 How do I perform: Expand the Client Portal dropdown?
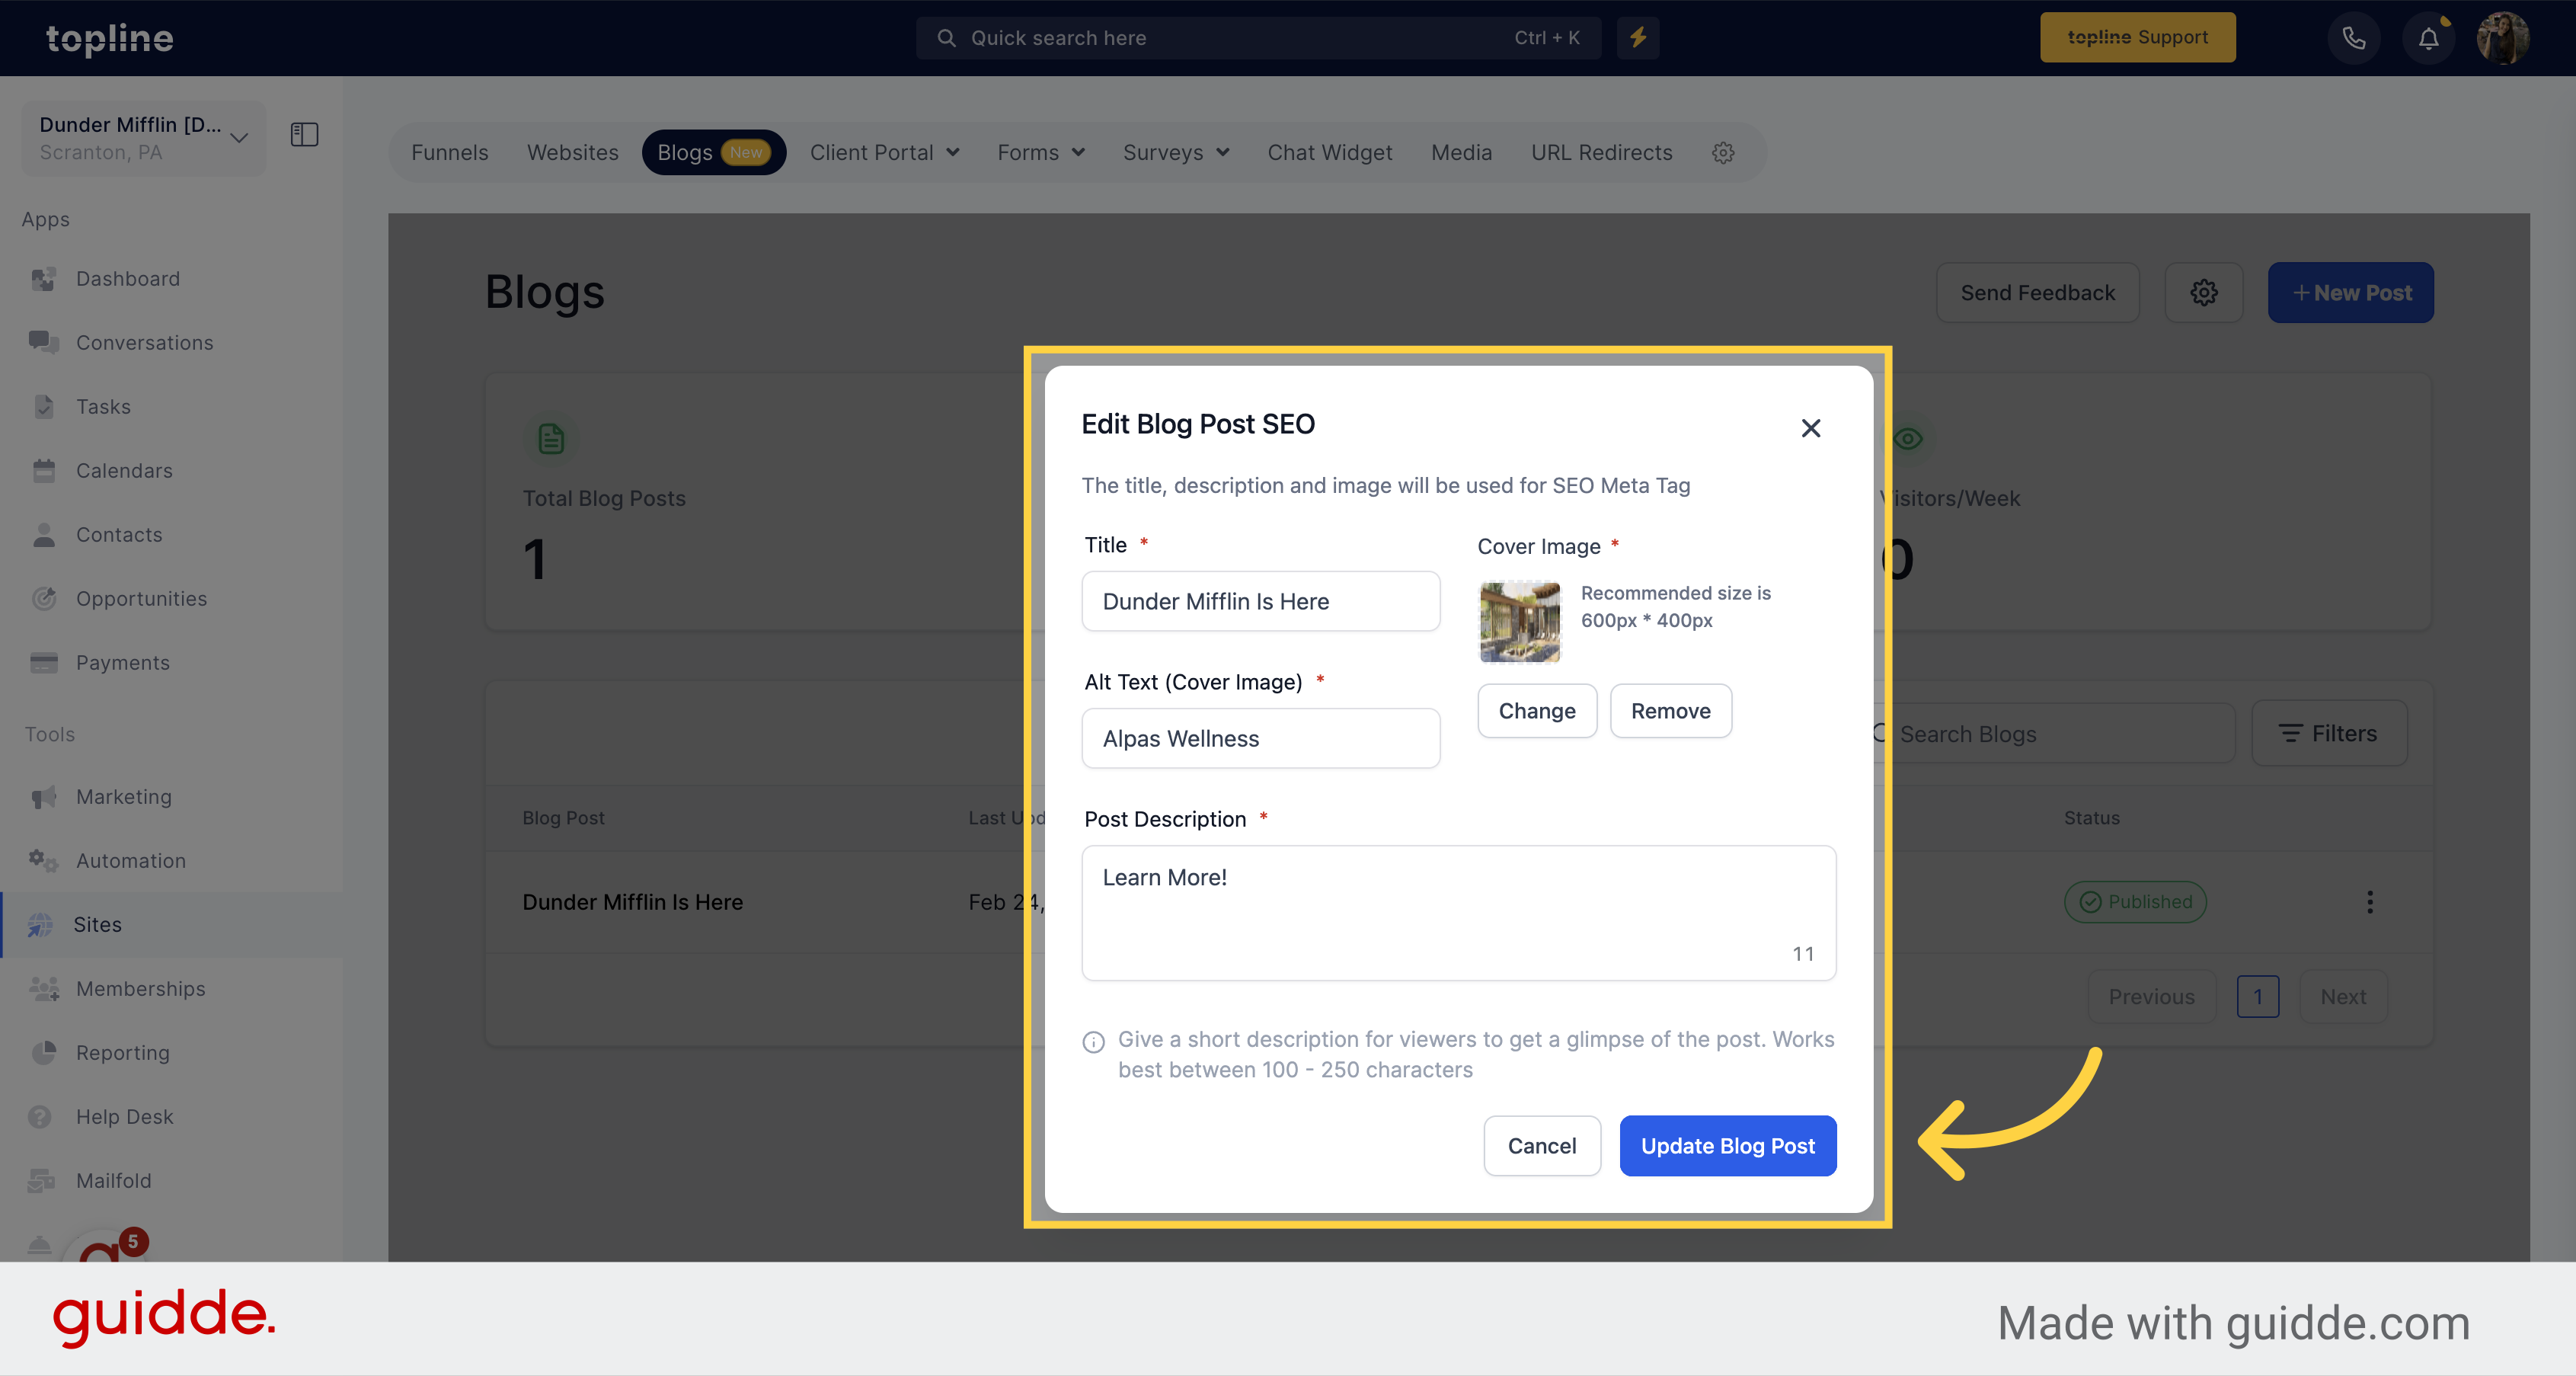[x=884, y=153]
